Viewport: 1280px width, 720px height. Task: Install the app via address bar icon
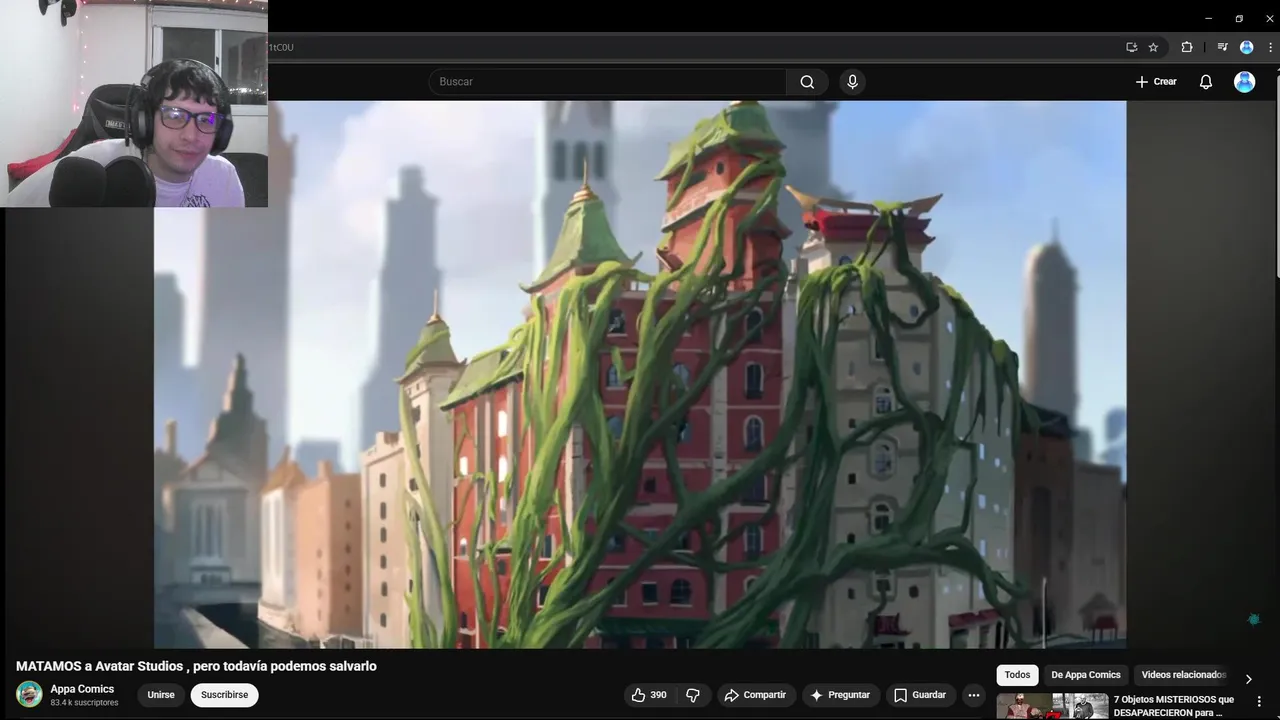1132,47
